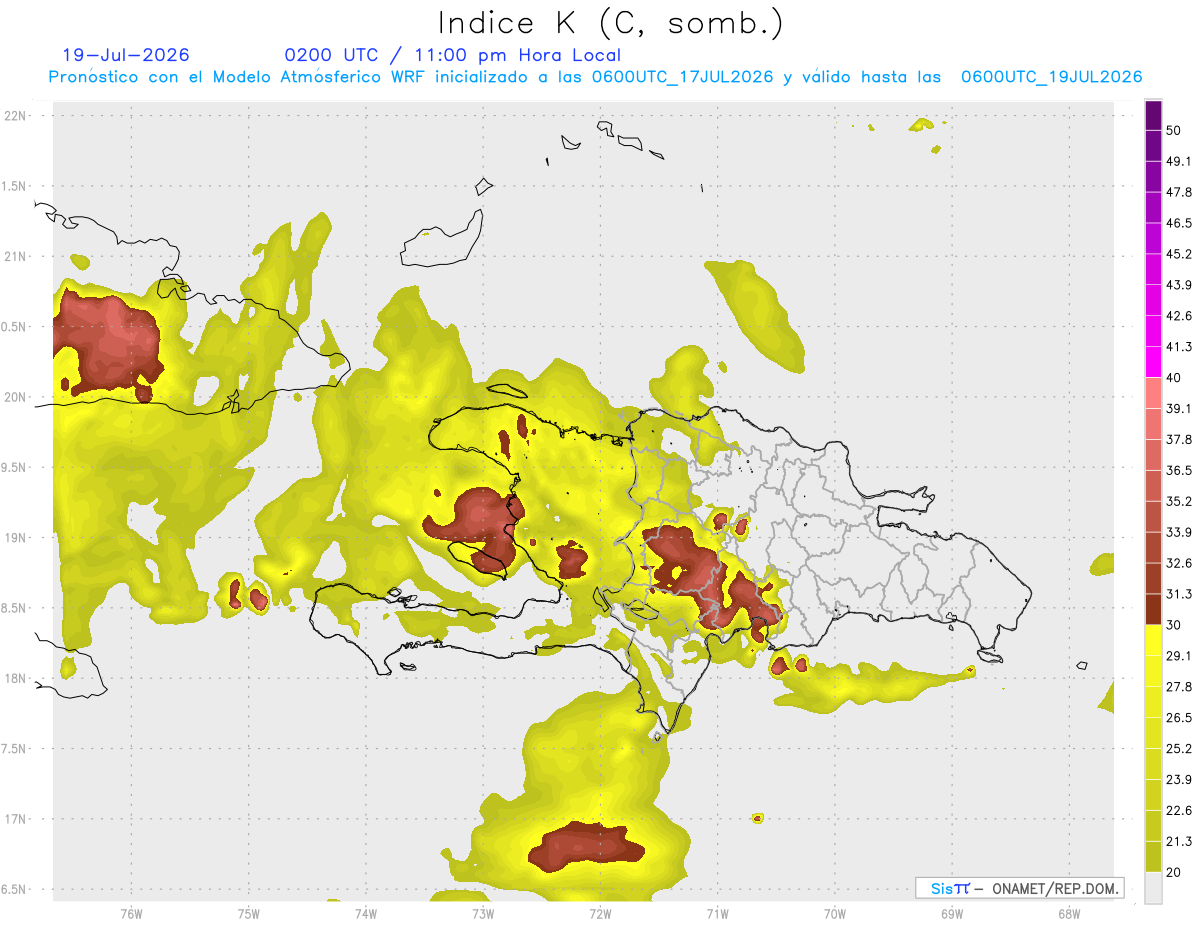The image size is (1200, 927).
Task: Click the colorbar value "35.2"
Action: tap(1179, 501)
